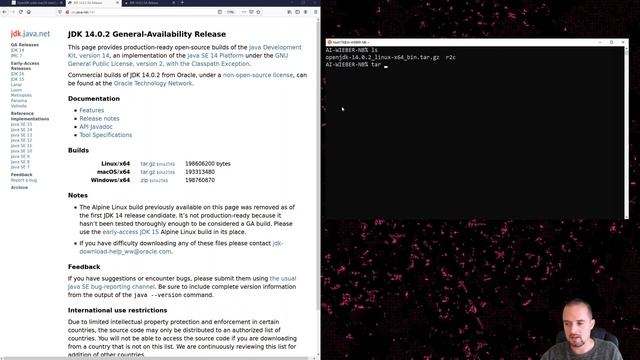640x360 pixels.
Task: Open the Lanai project sidebar link
Action: click(x=16, y=84)
